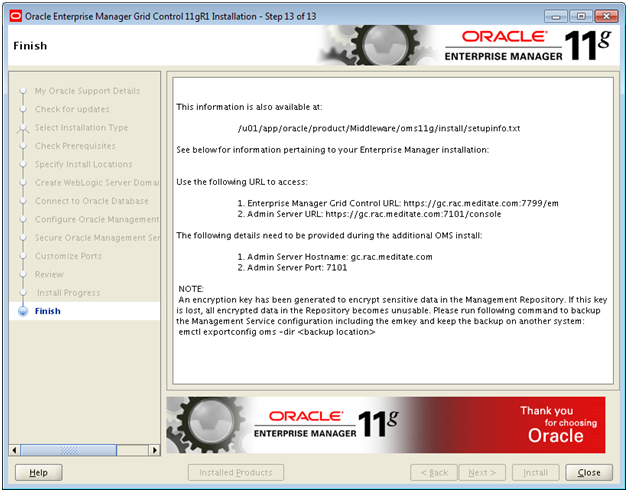
Task: Select the Check Prerequisites step
Action: tap(75, 146)
